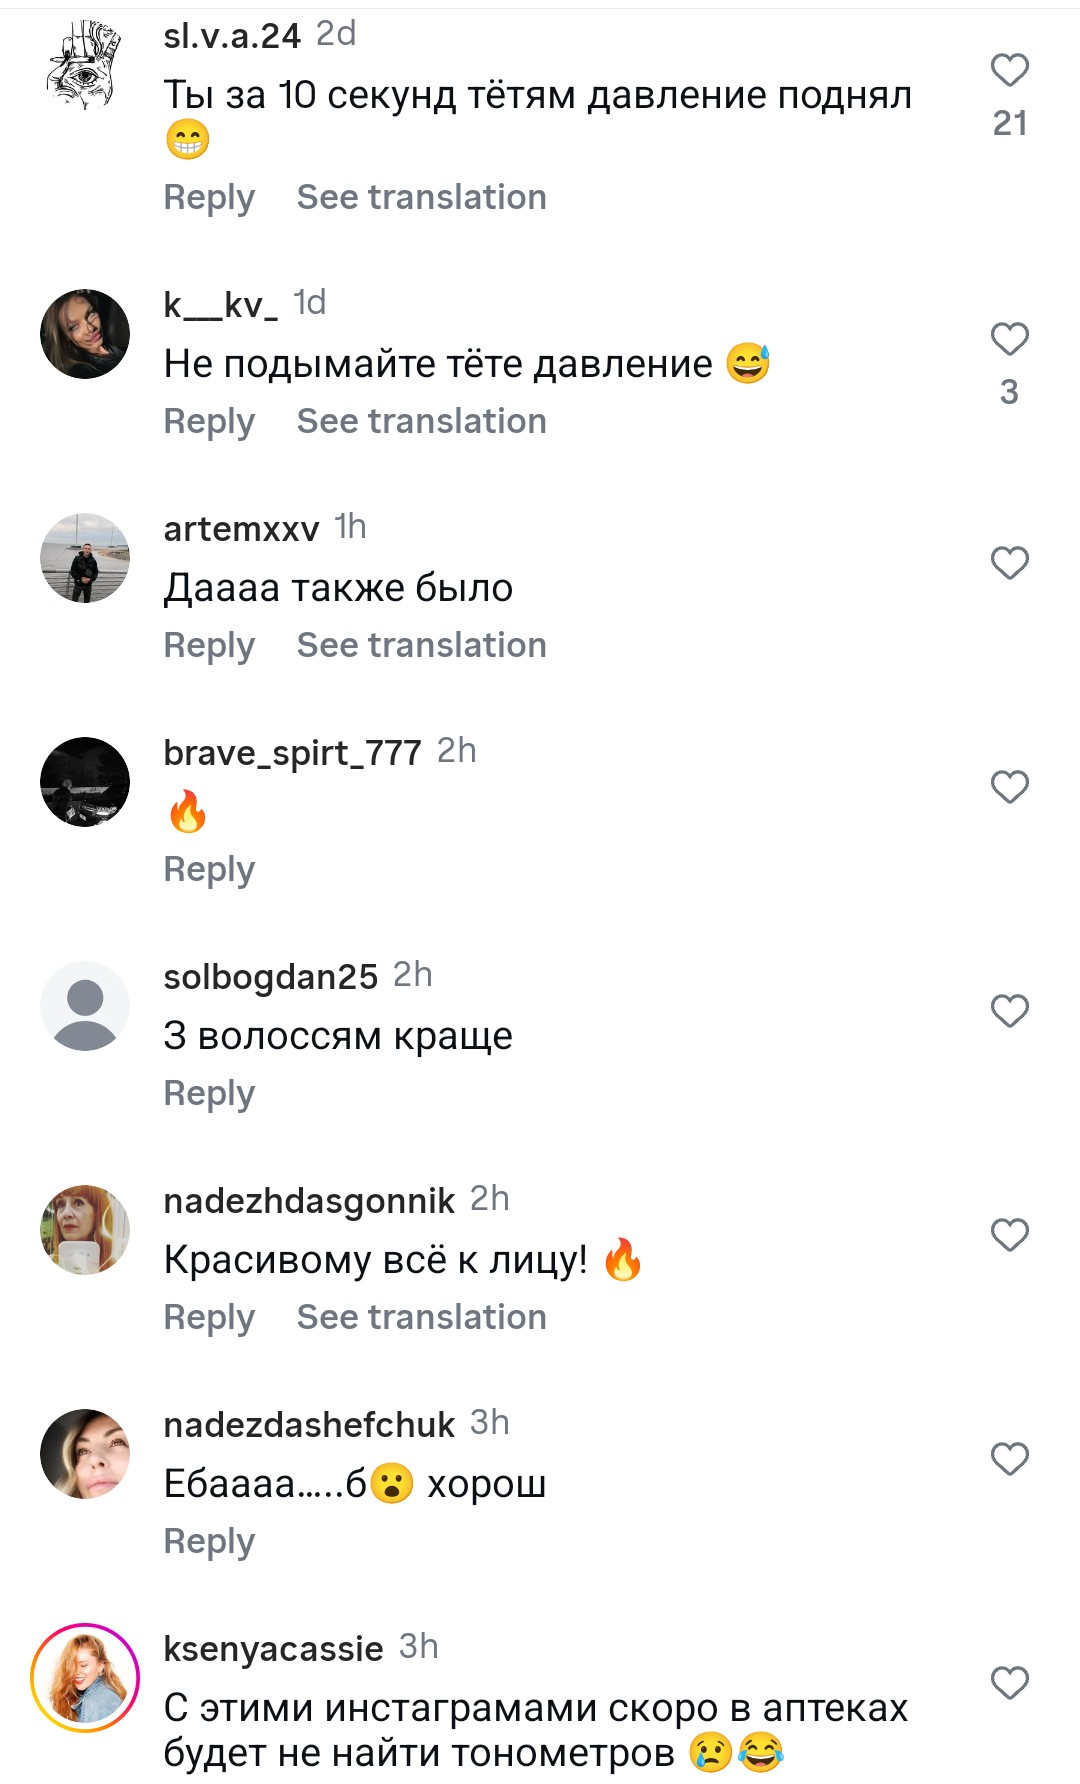Like the comment from nadezdashefchuk
Screen dimensions: 1080x1784
pos(1009,1459)
